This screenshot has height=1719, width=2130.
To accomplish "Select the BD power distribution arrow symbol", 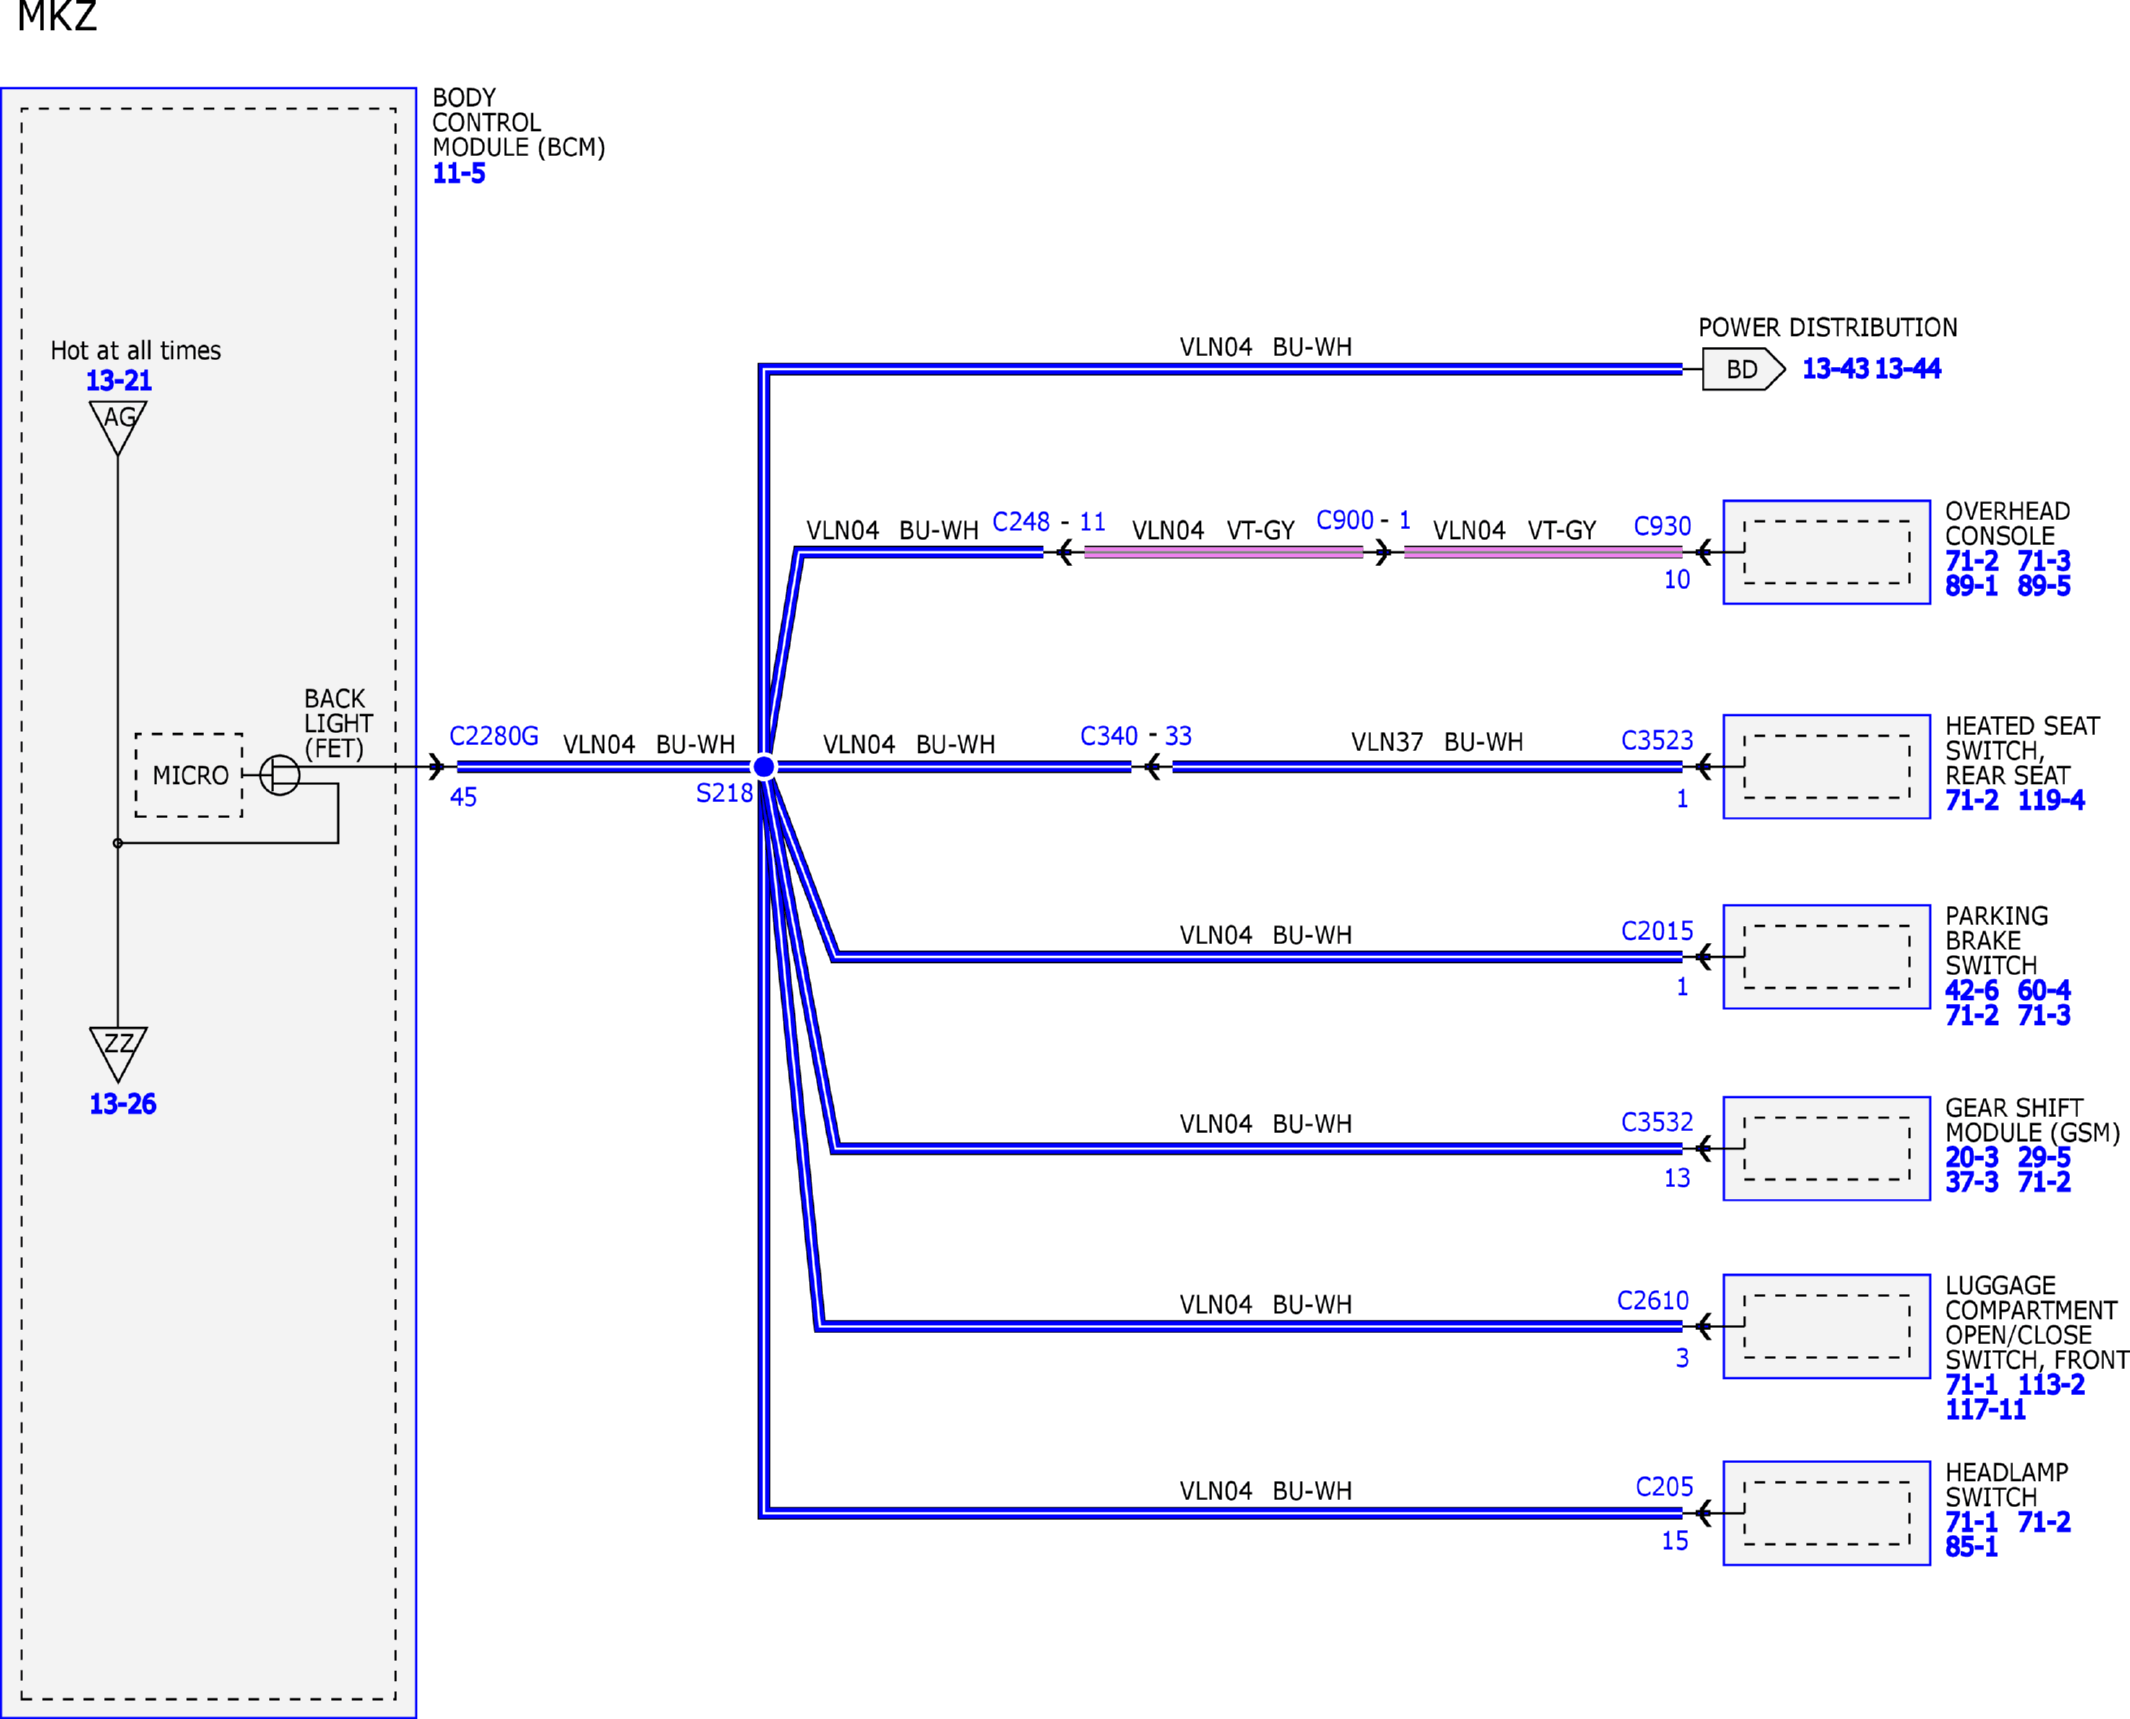I will (x=1743, y=369).
